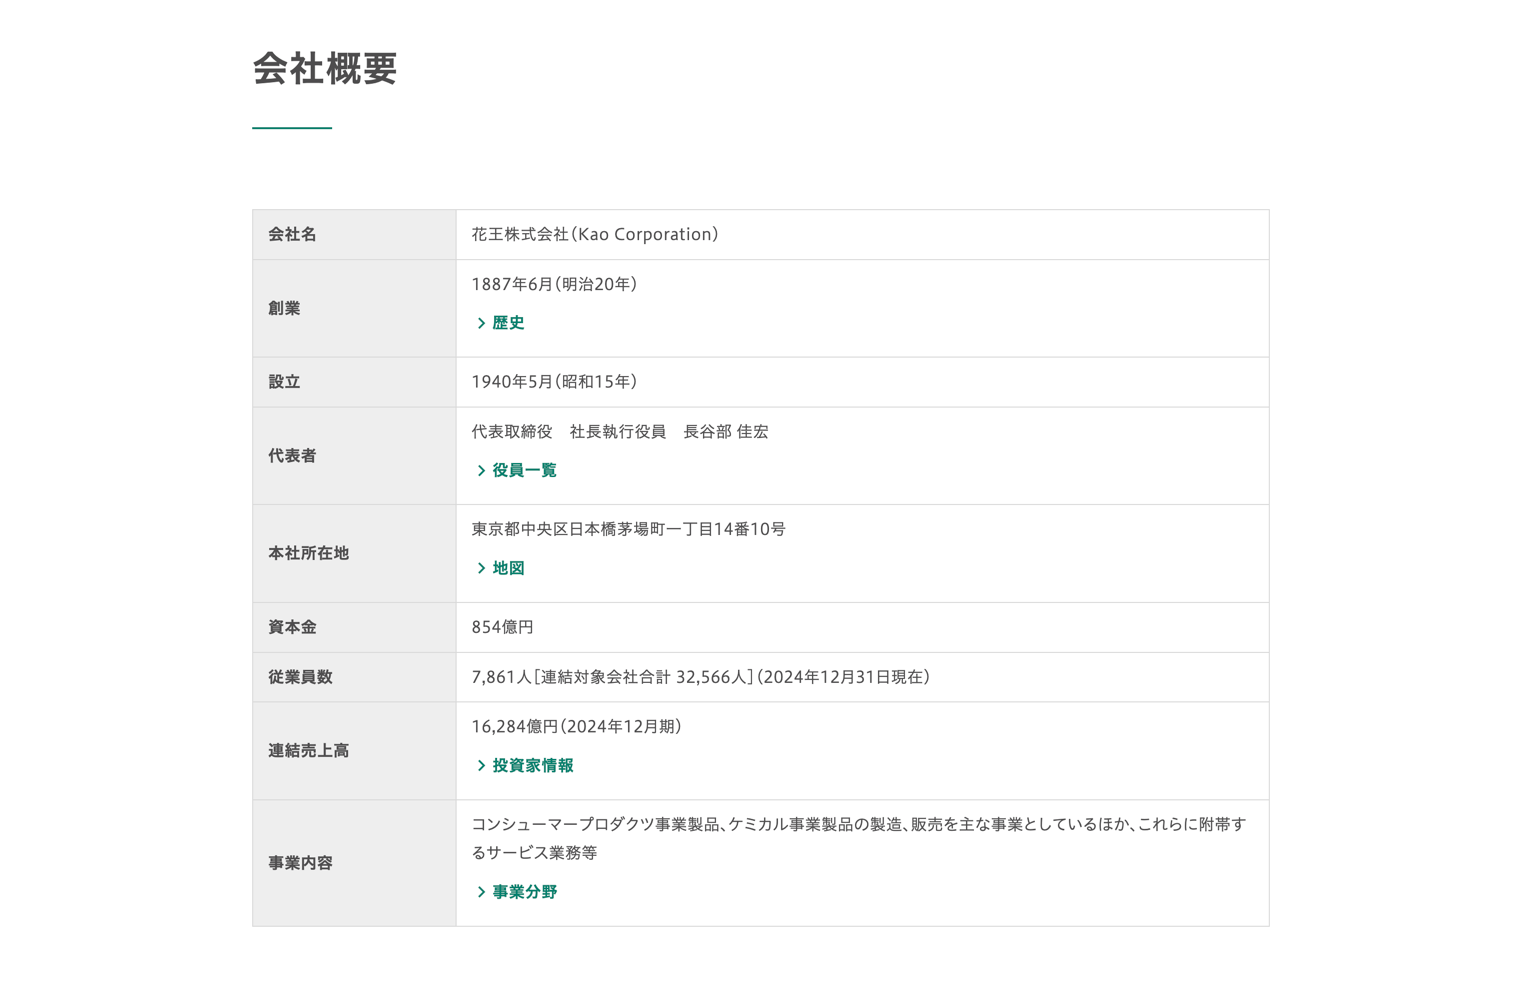
Task: Click the head office address text
Action: point(628,529)
